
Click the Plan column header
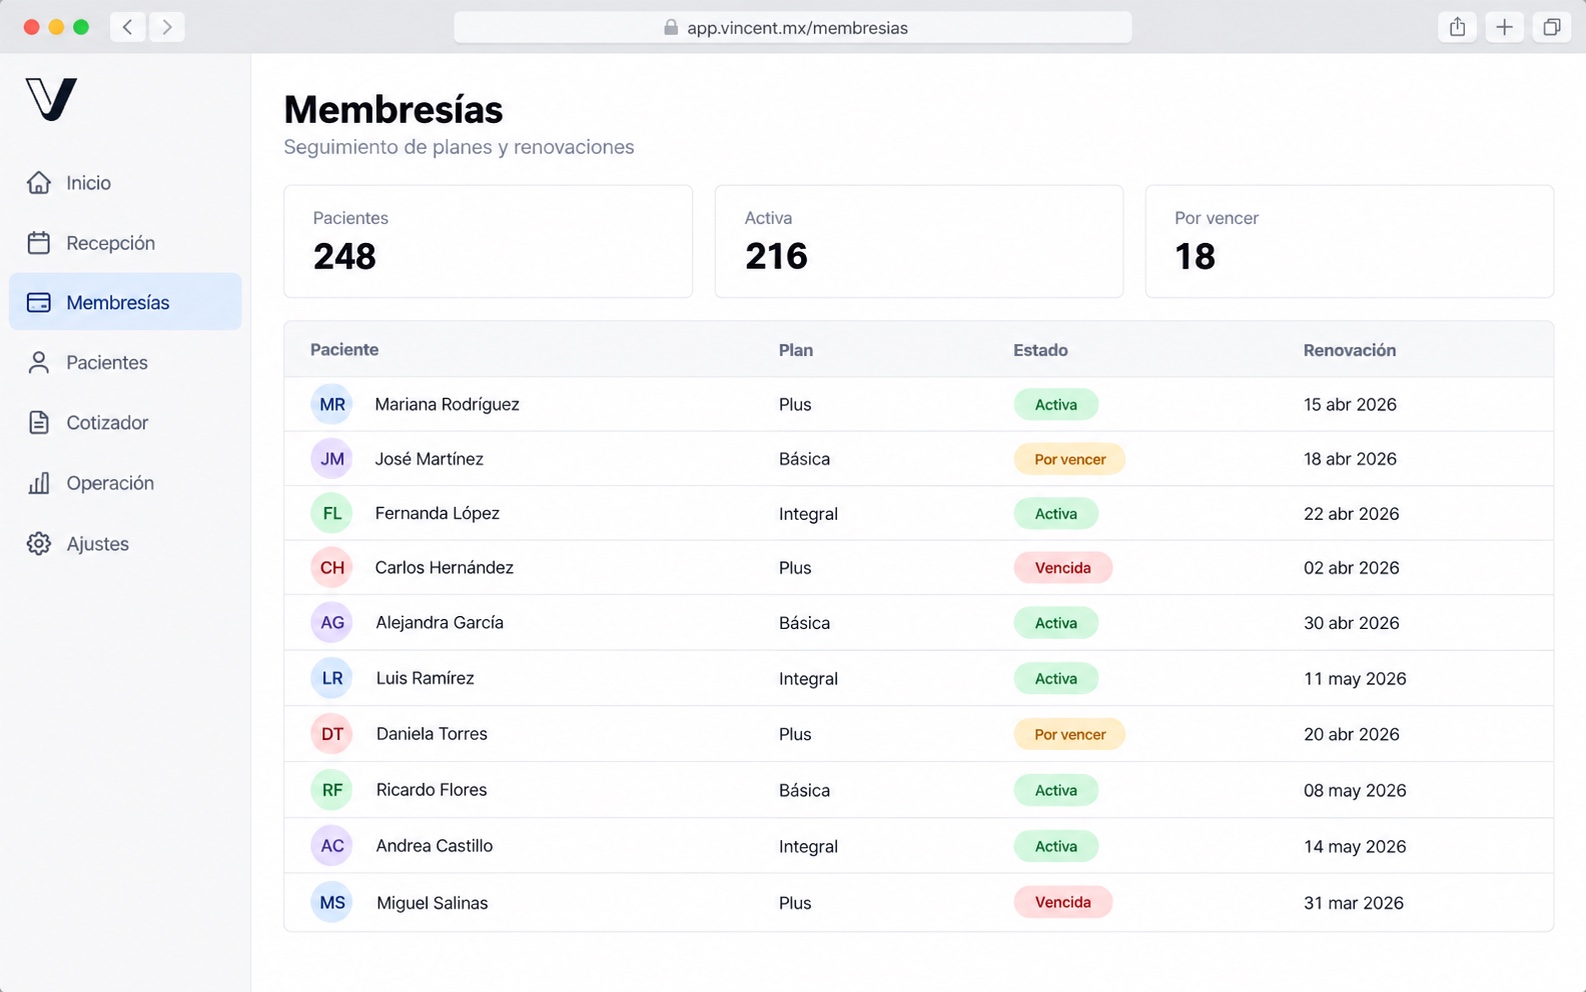[x=796, y=350]
